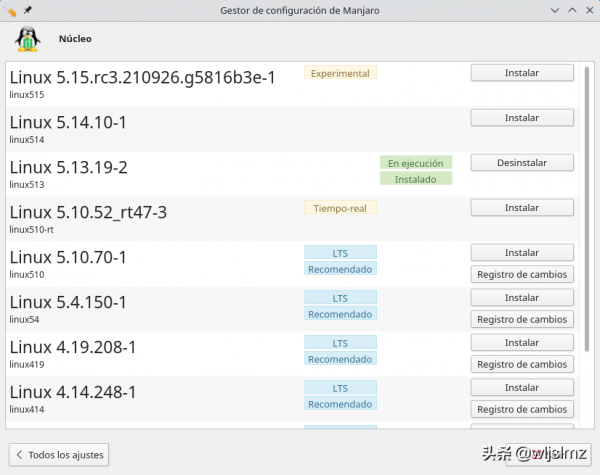
Task: Click the Manjaro settings app icon in title bar
Action: [10, 10]
